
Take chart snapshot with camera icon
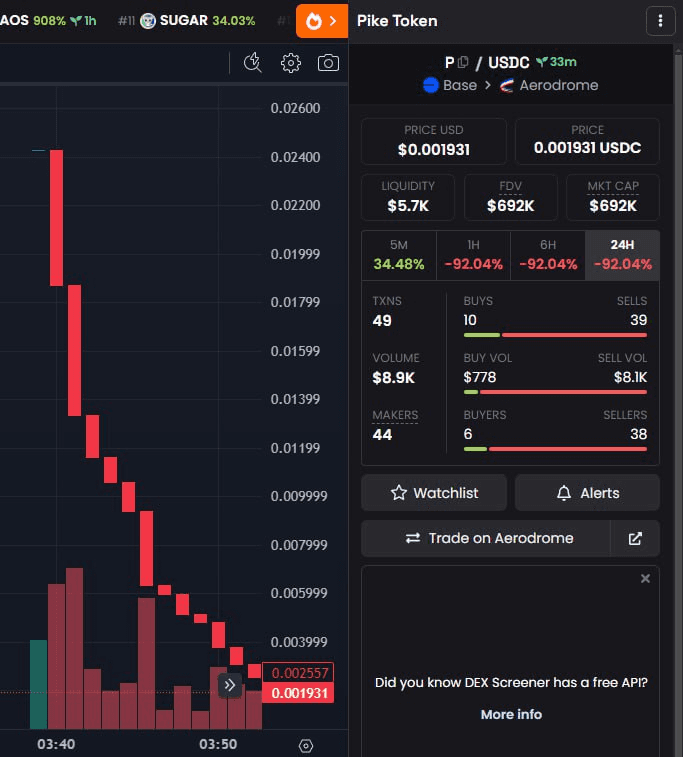(x=328, y=63)
